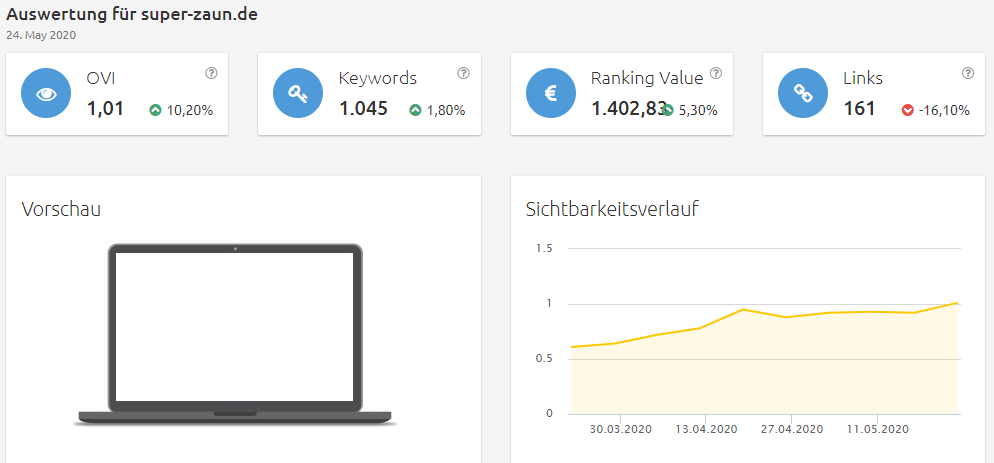Click the green up arrow beside 10,20%
Viewport: 994px width, 463px height.
pos(155,110)
